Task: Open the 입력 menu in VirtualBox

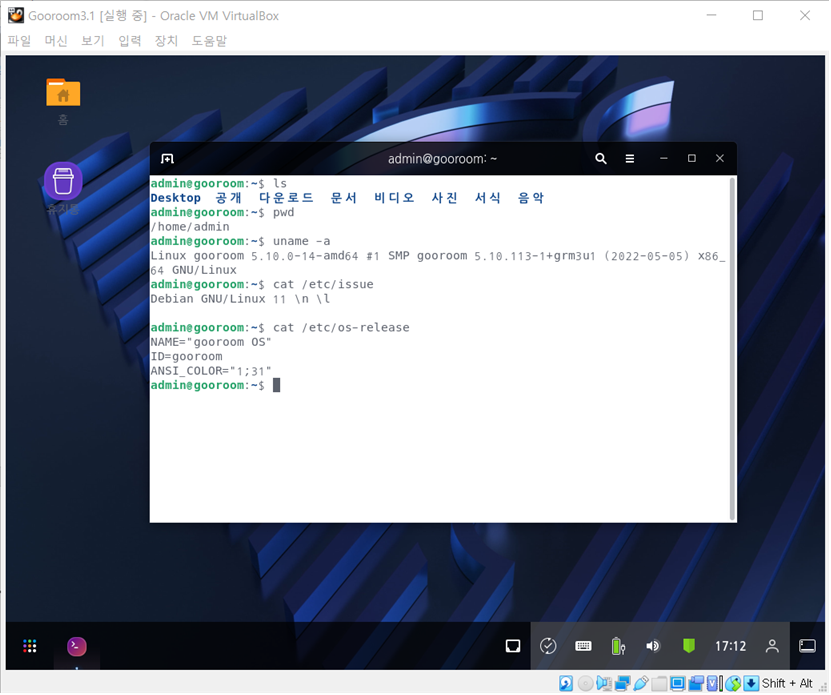Action: coord(130,41)
